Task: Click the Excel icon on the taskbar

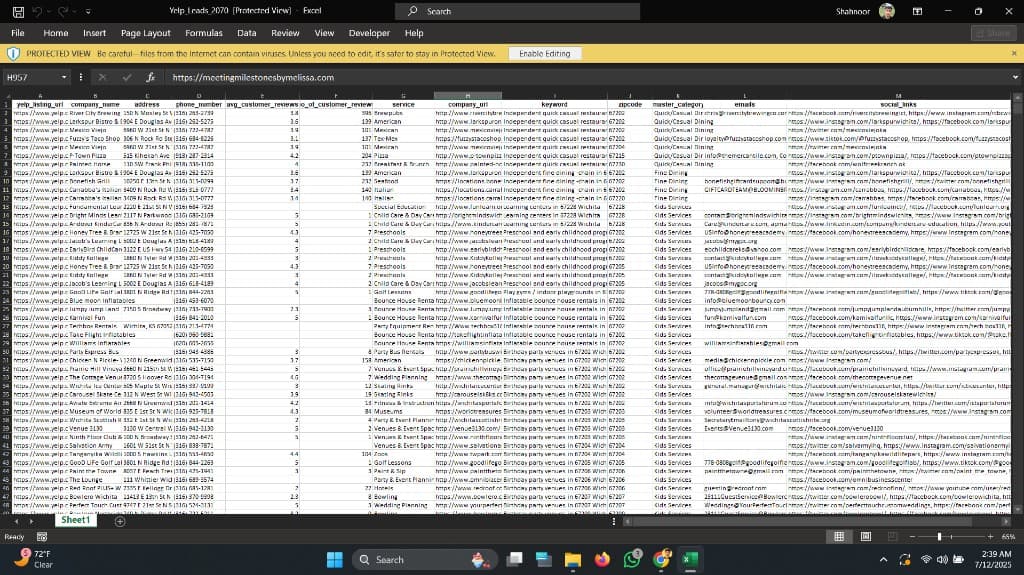Action: click(690, 559)
